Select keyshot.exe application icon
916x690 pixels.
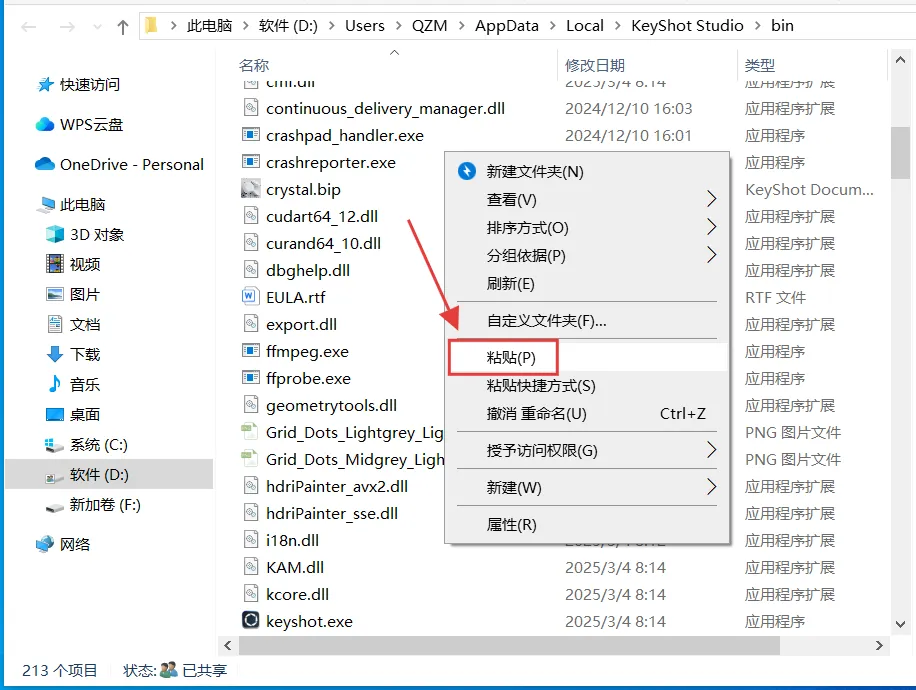click(251, 619)
